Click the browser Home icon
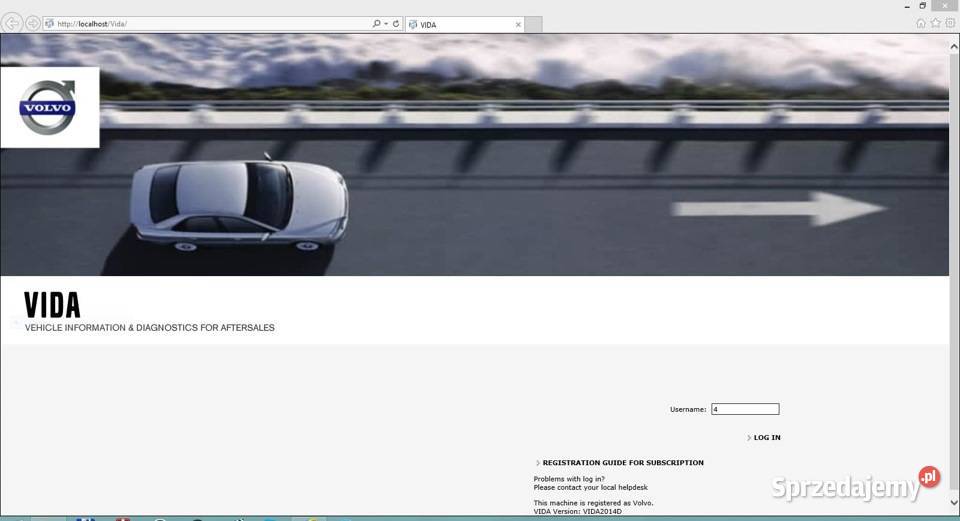Screen dimensions: 960x521 [920, 23]
